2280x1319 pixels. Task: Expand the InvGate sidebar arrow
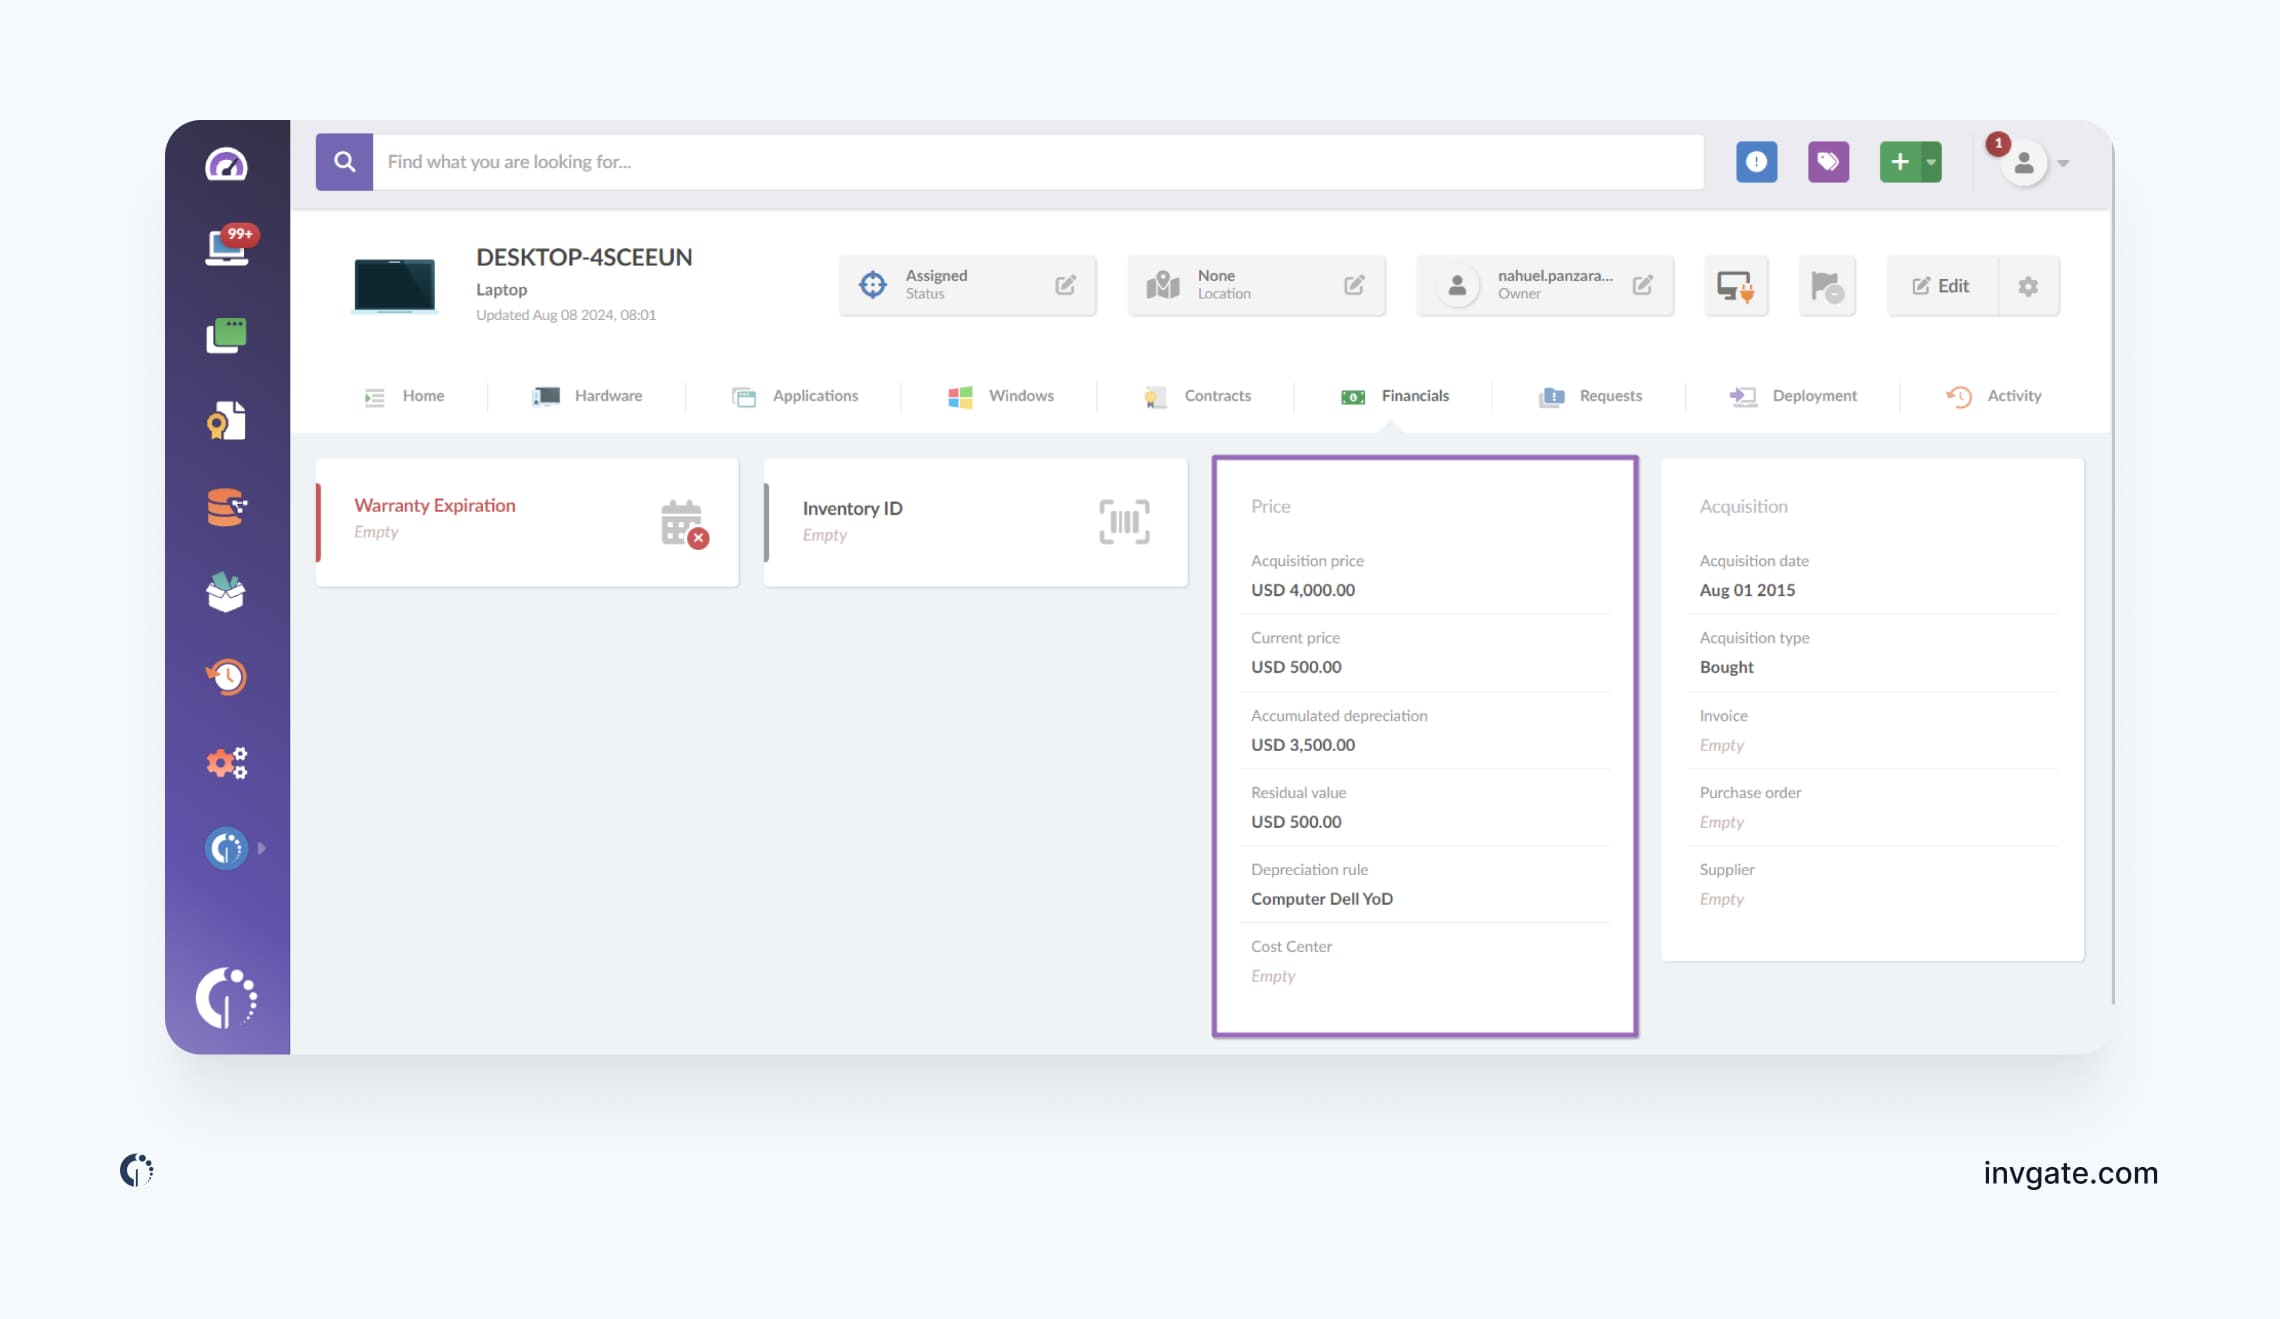coord(262,848)
